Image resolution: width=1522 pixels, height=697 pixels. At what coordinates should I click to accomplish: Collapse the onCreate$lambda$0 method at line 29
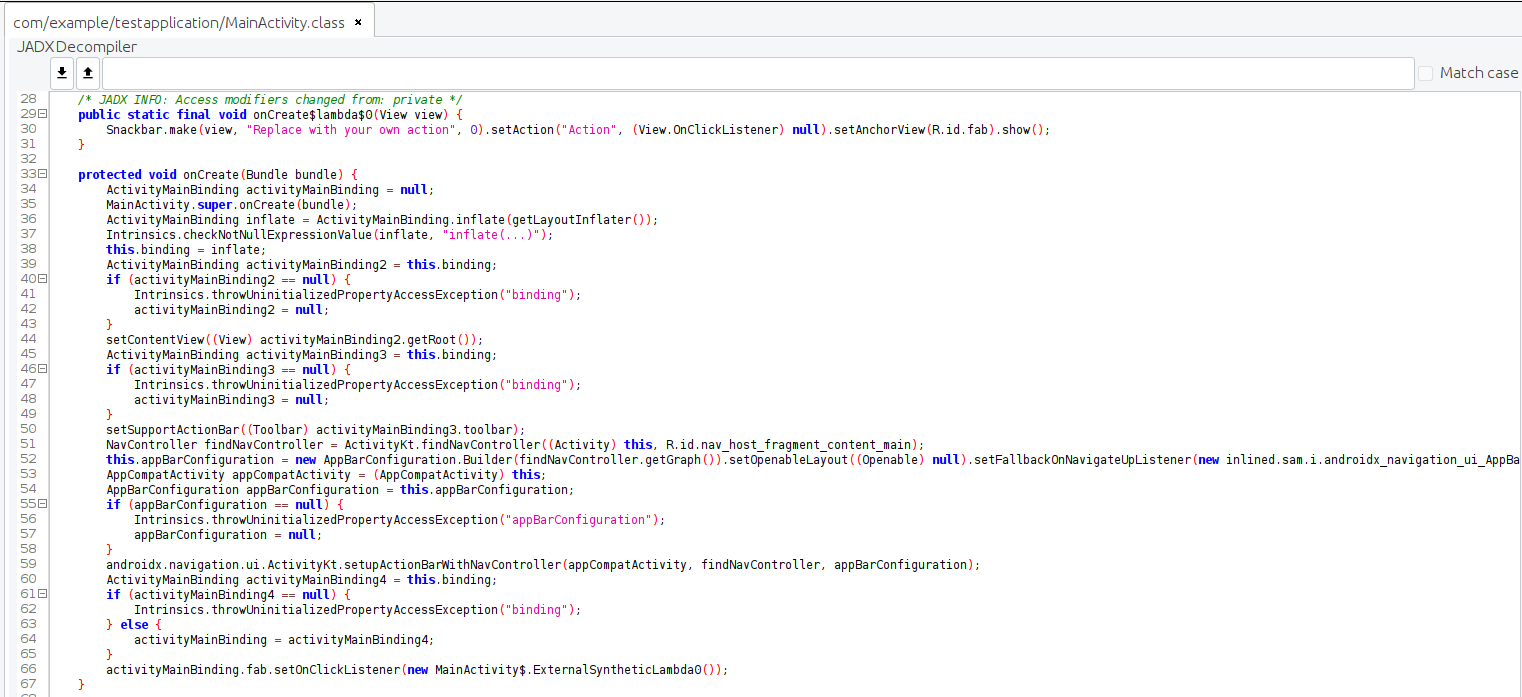[42, 115]
